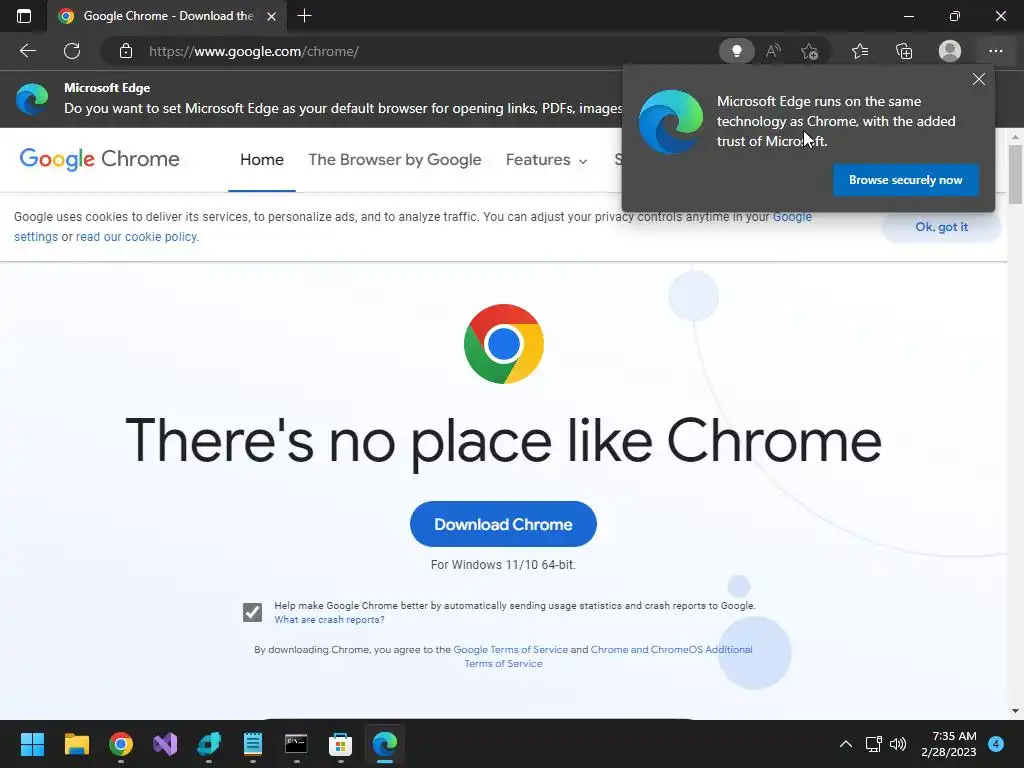Expand the Features dropdown menu
The image size is (1024, 768).
point(547,159)
